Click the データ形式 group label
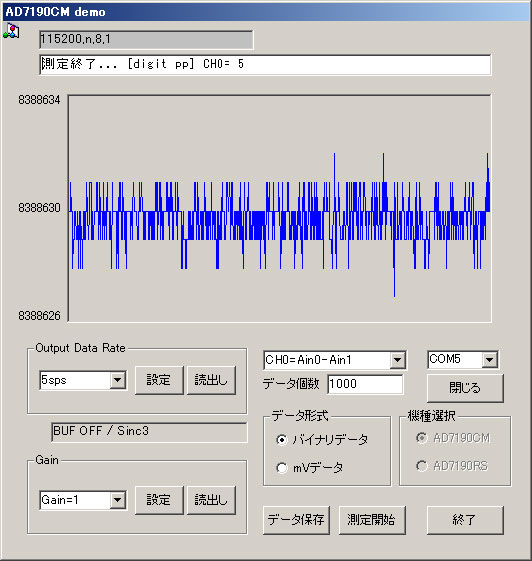This screenshot has height=561, width=532. pos(300,416)
